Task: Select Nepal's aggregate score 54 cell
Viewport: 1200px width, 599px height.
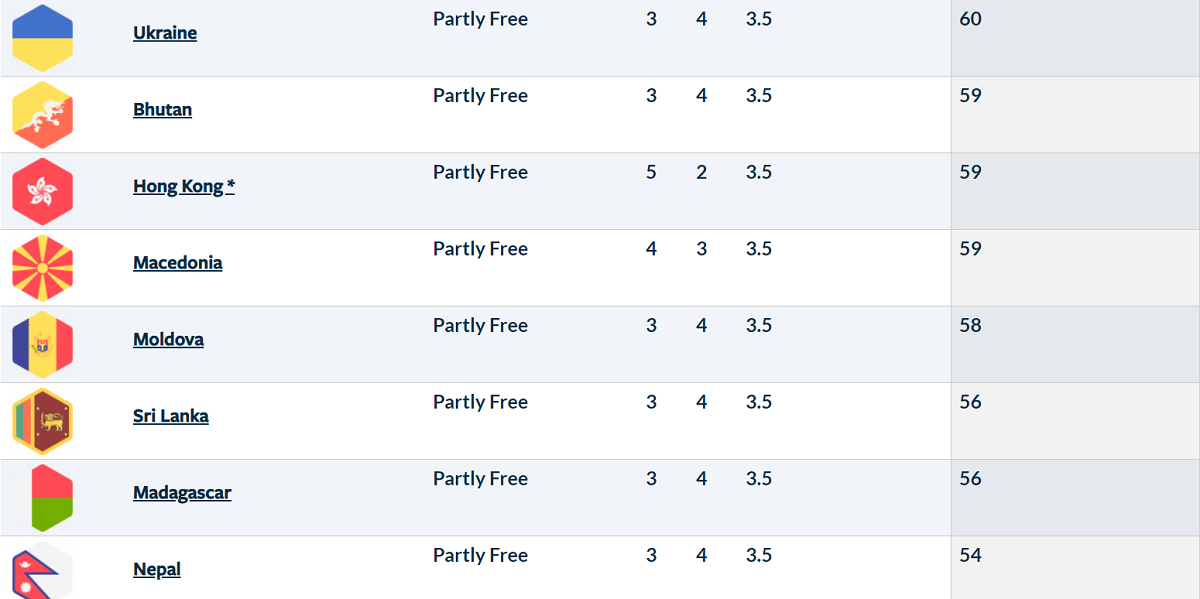Action: click(1075, 568)
